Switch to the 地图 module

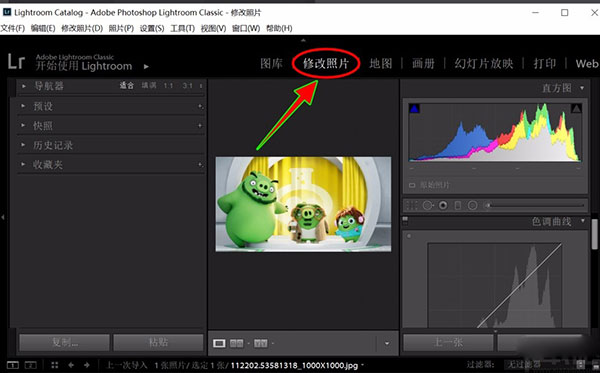(381, 64)
